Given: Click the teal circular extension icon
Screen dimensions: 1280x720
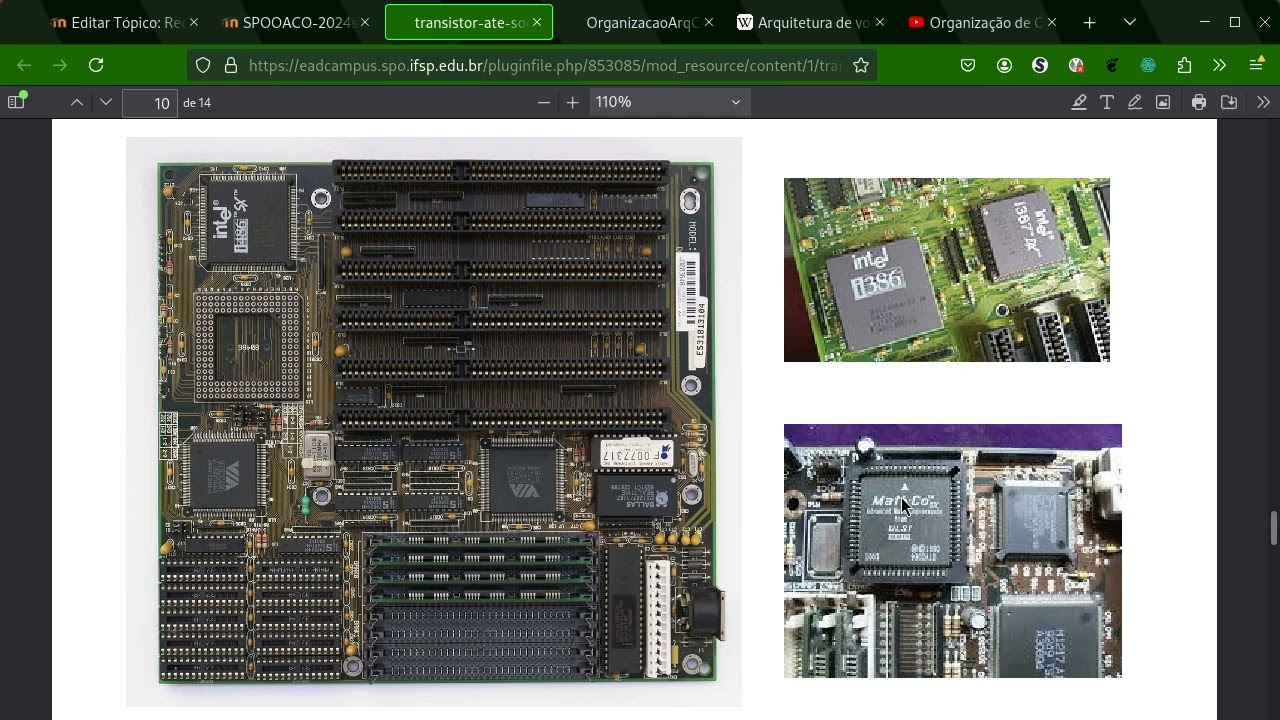Looking at the screenshot, I should [x=1148, y=65].
